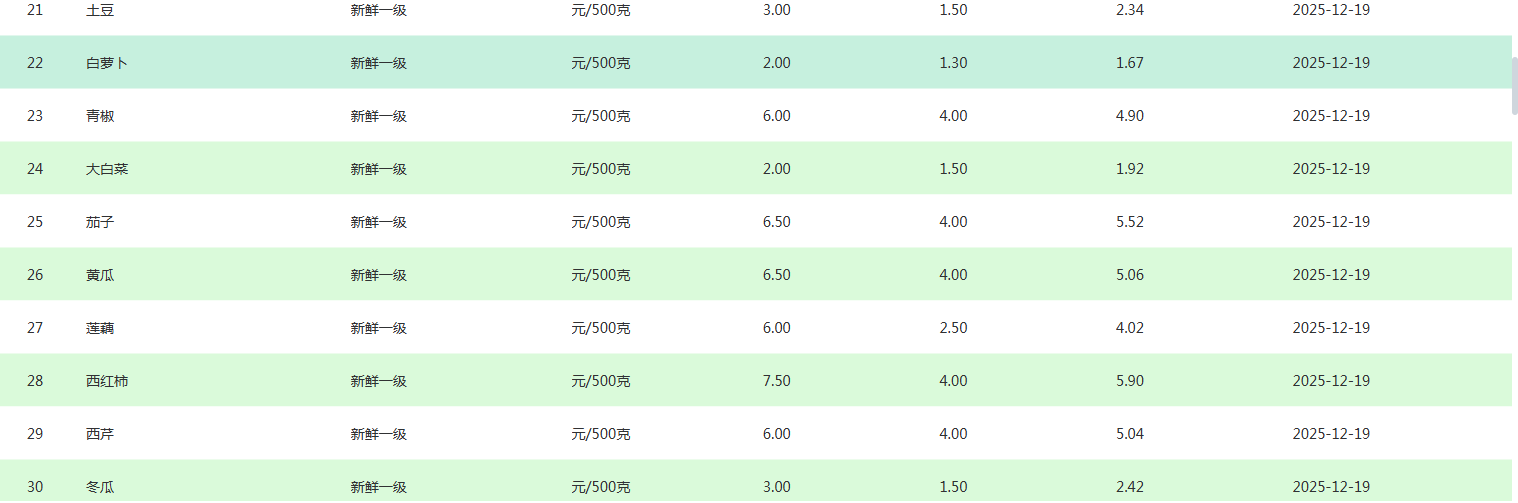Click the 大白菜 name cell
Screen dimensions: 1518x503
pyautogui.click(x=107, y=169)
